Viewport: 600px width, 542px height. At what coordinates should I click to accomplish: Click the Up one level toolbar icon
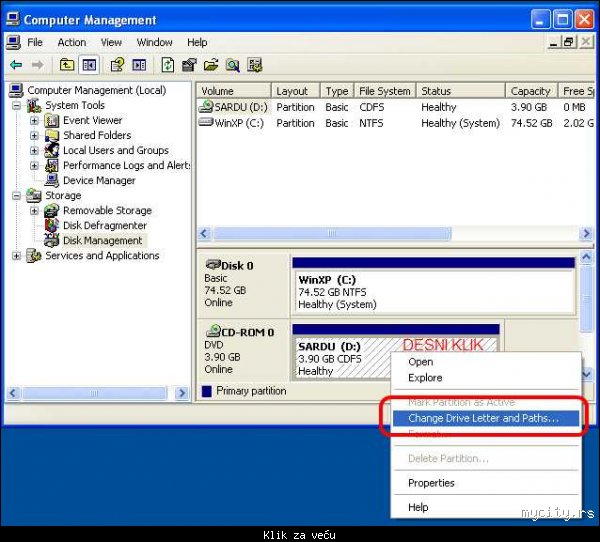67,65
